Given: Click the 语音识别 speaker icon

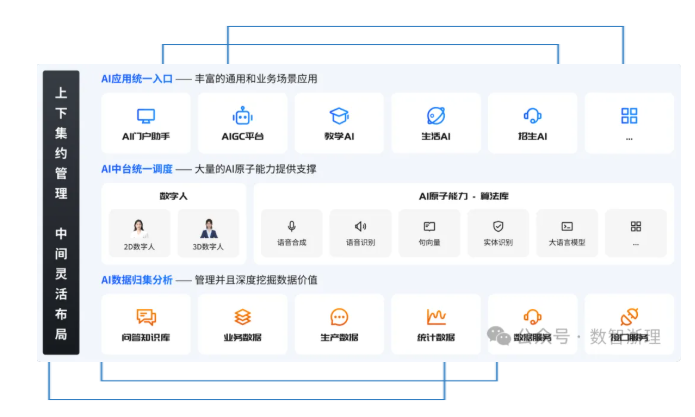Looking at the screenshot, I should [x=360, y=227].
